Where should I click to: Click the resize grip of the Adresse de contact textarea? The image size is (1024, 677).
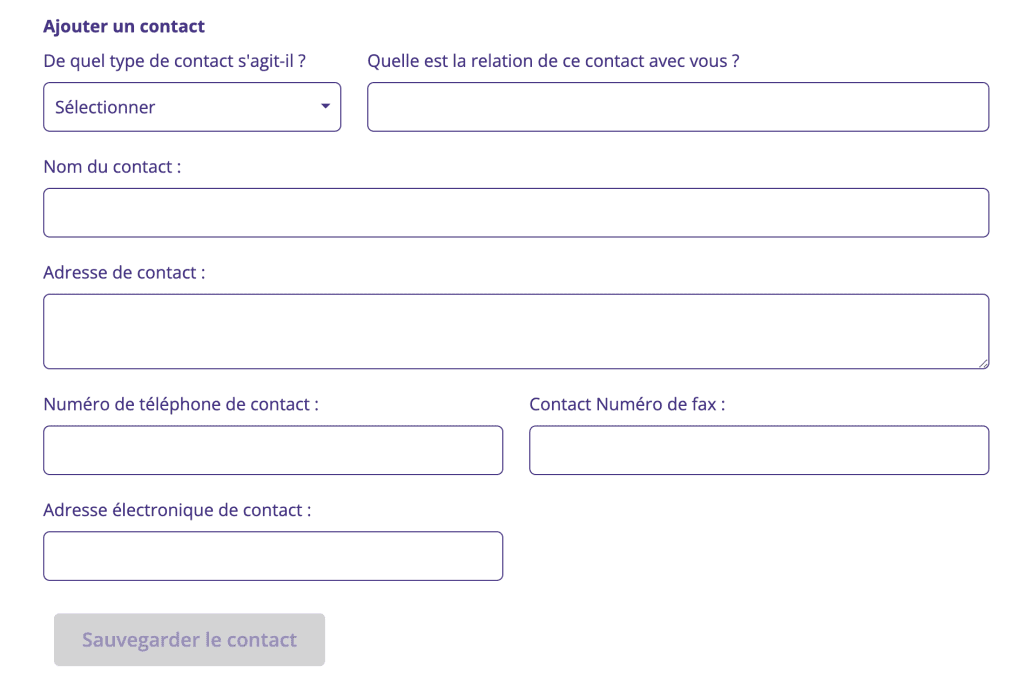coord(983,363)
